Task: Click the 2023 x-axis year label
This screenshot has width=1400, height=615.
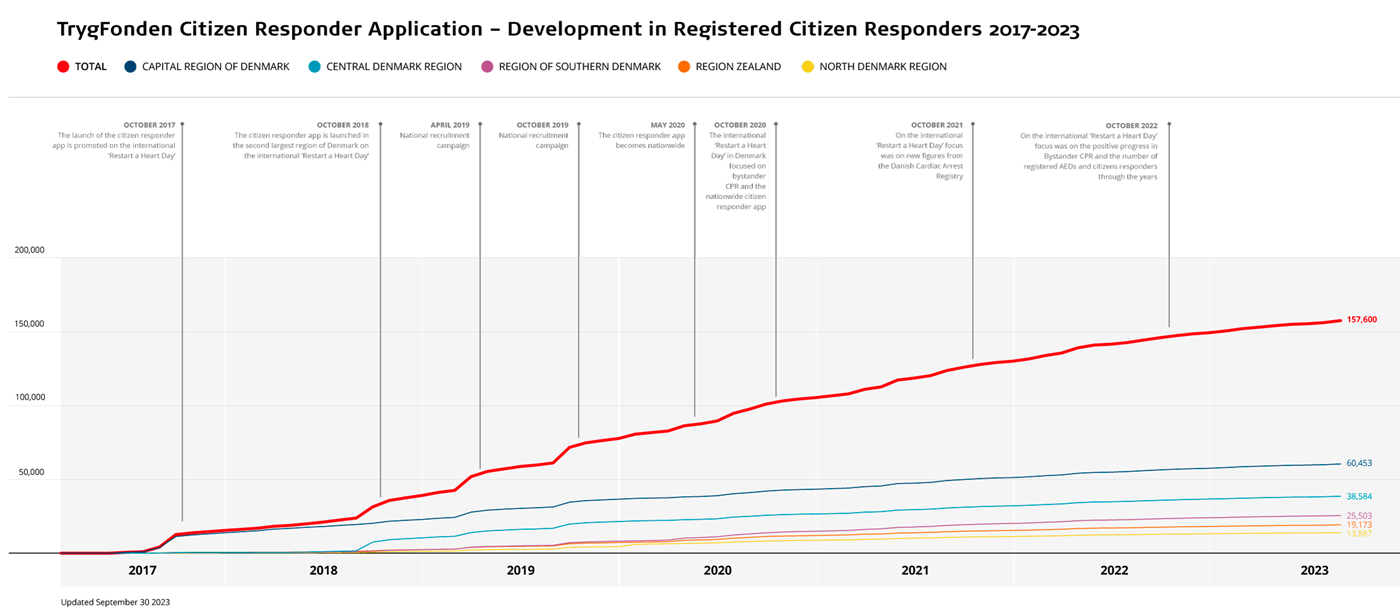Action: [x=1314, y=571]
